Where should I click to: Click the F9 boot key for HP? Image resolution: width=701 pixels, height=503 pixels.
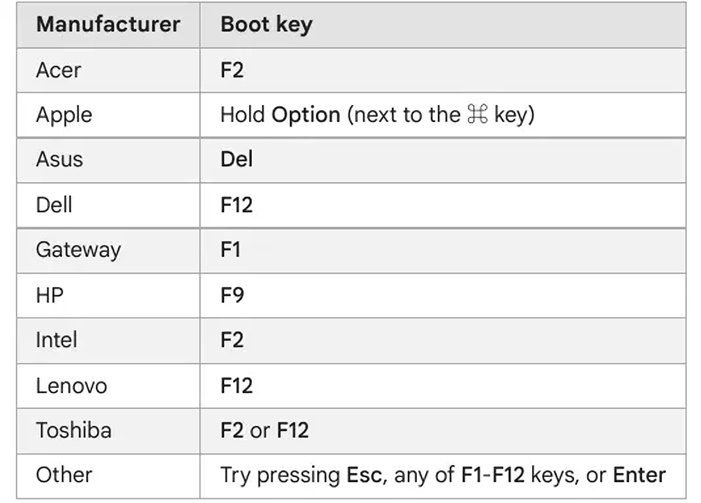pos(232,295)
